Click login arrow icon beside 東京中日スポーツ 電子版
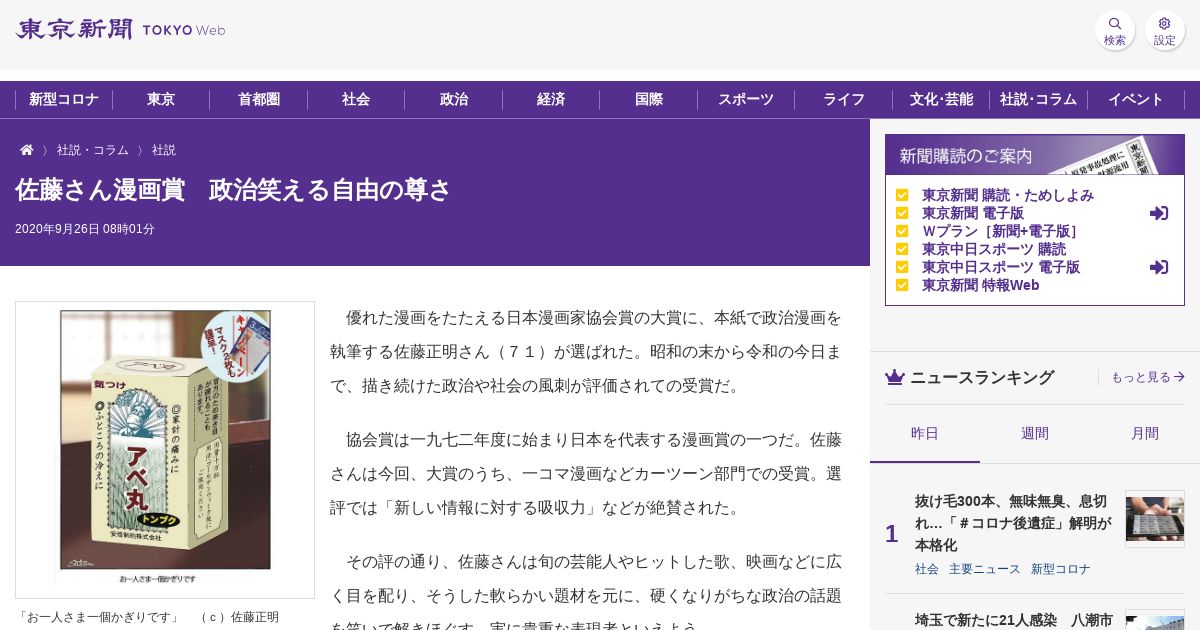 1159,267
